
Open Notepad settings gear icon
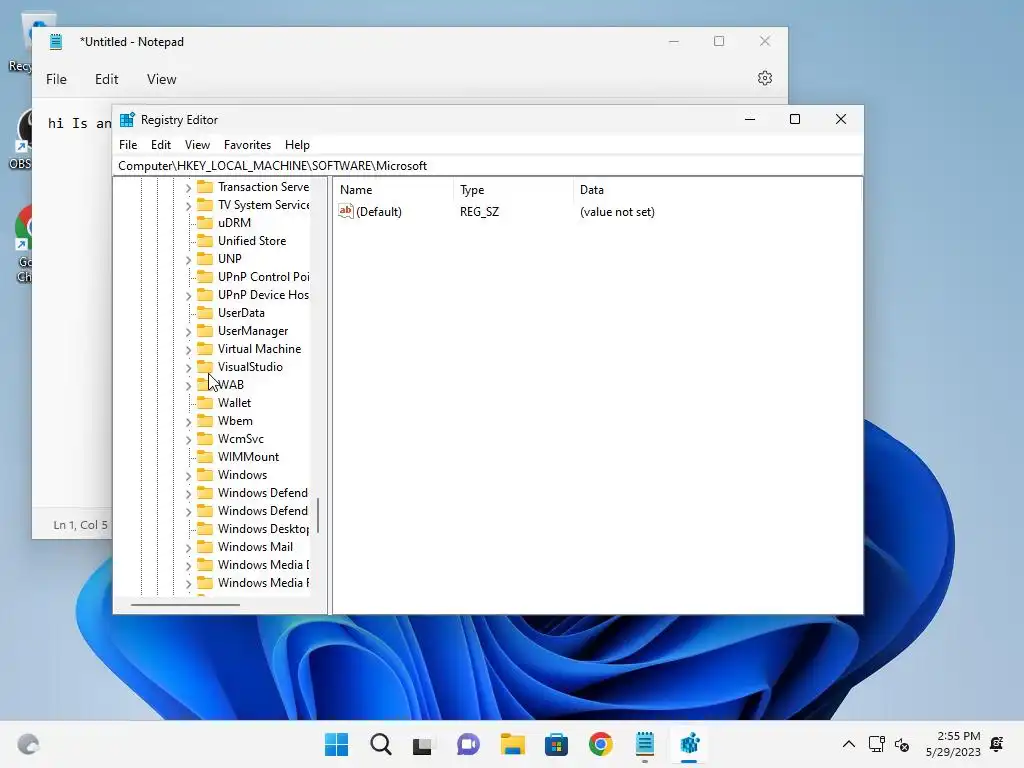click(765, 78)
